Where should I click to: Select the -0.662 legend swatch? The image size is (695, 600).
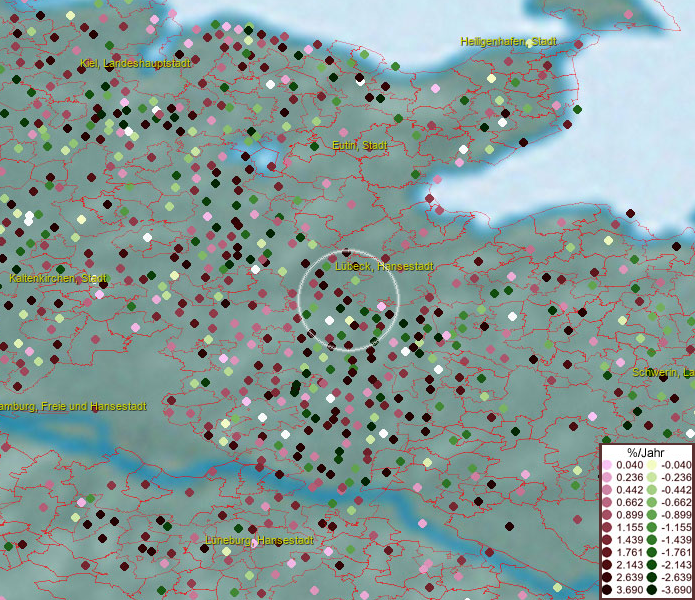[652, 503]
